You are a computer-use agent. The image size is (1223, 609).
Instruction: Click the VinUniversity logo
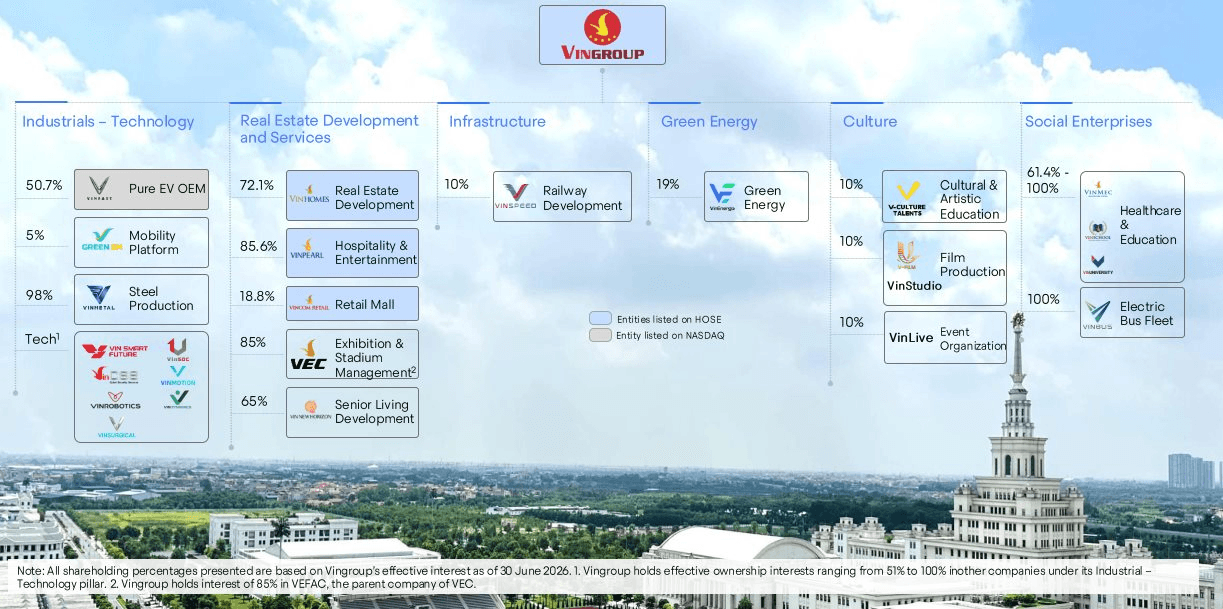point(1098,265)
